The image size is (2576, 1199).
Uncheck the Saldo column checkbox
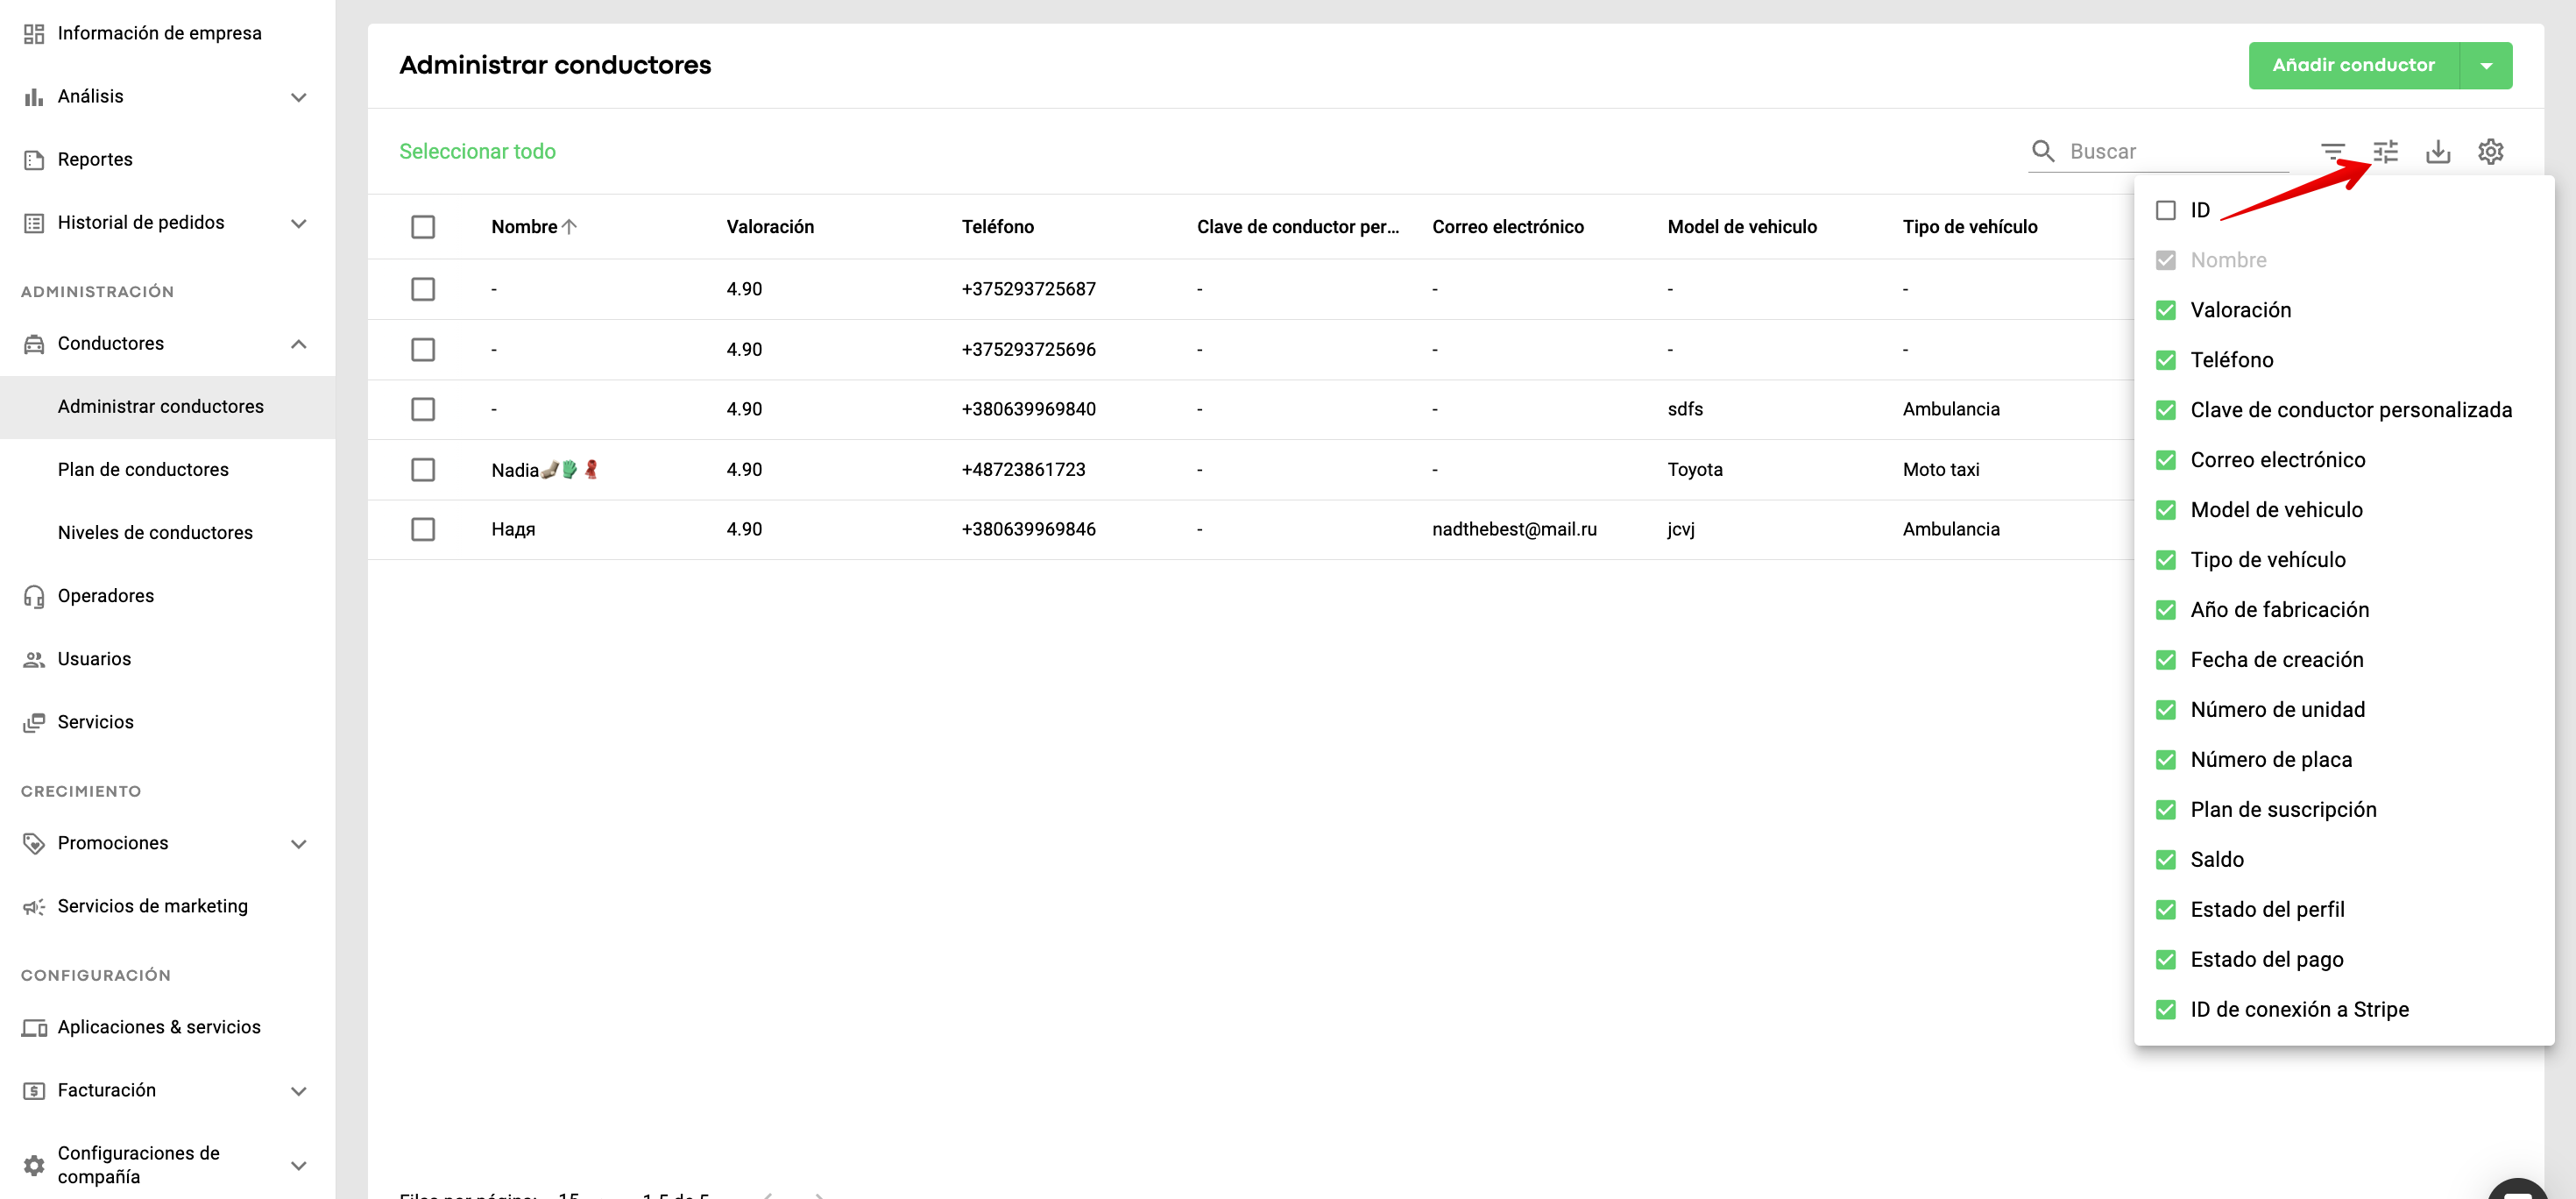[2165, 860]
